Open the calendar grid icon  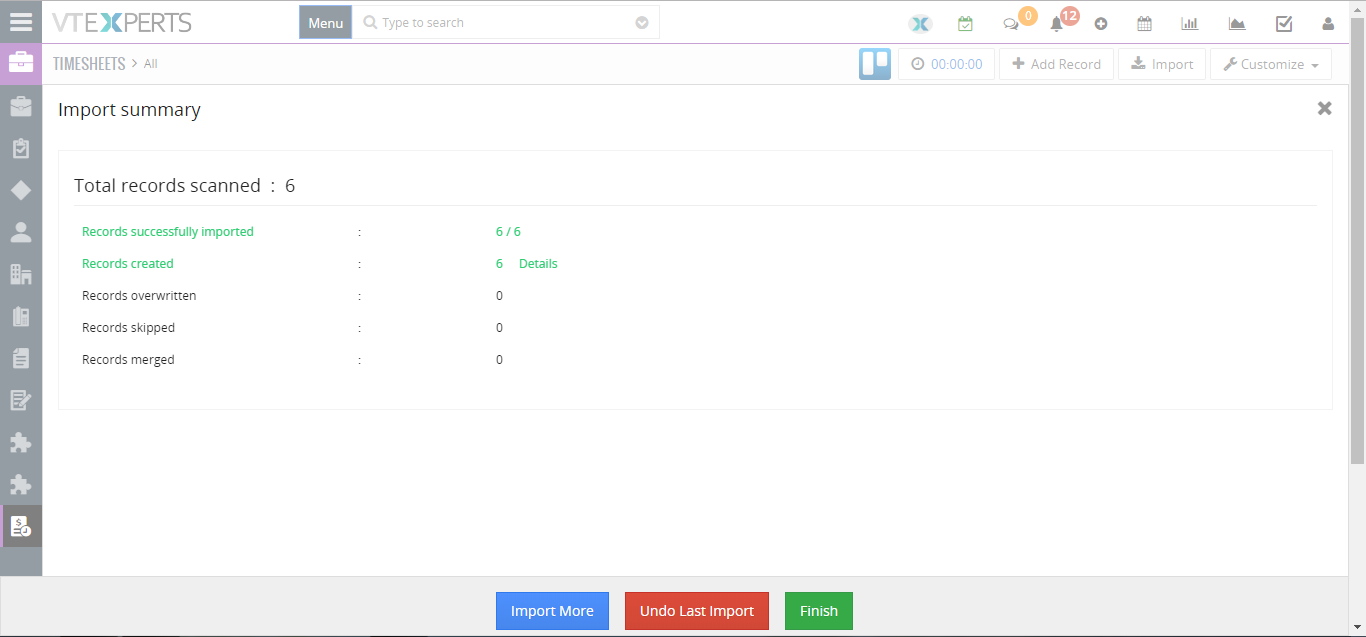[x=1145, y=24]
